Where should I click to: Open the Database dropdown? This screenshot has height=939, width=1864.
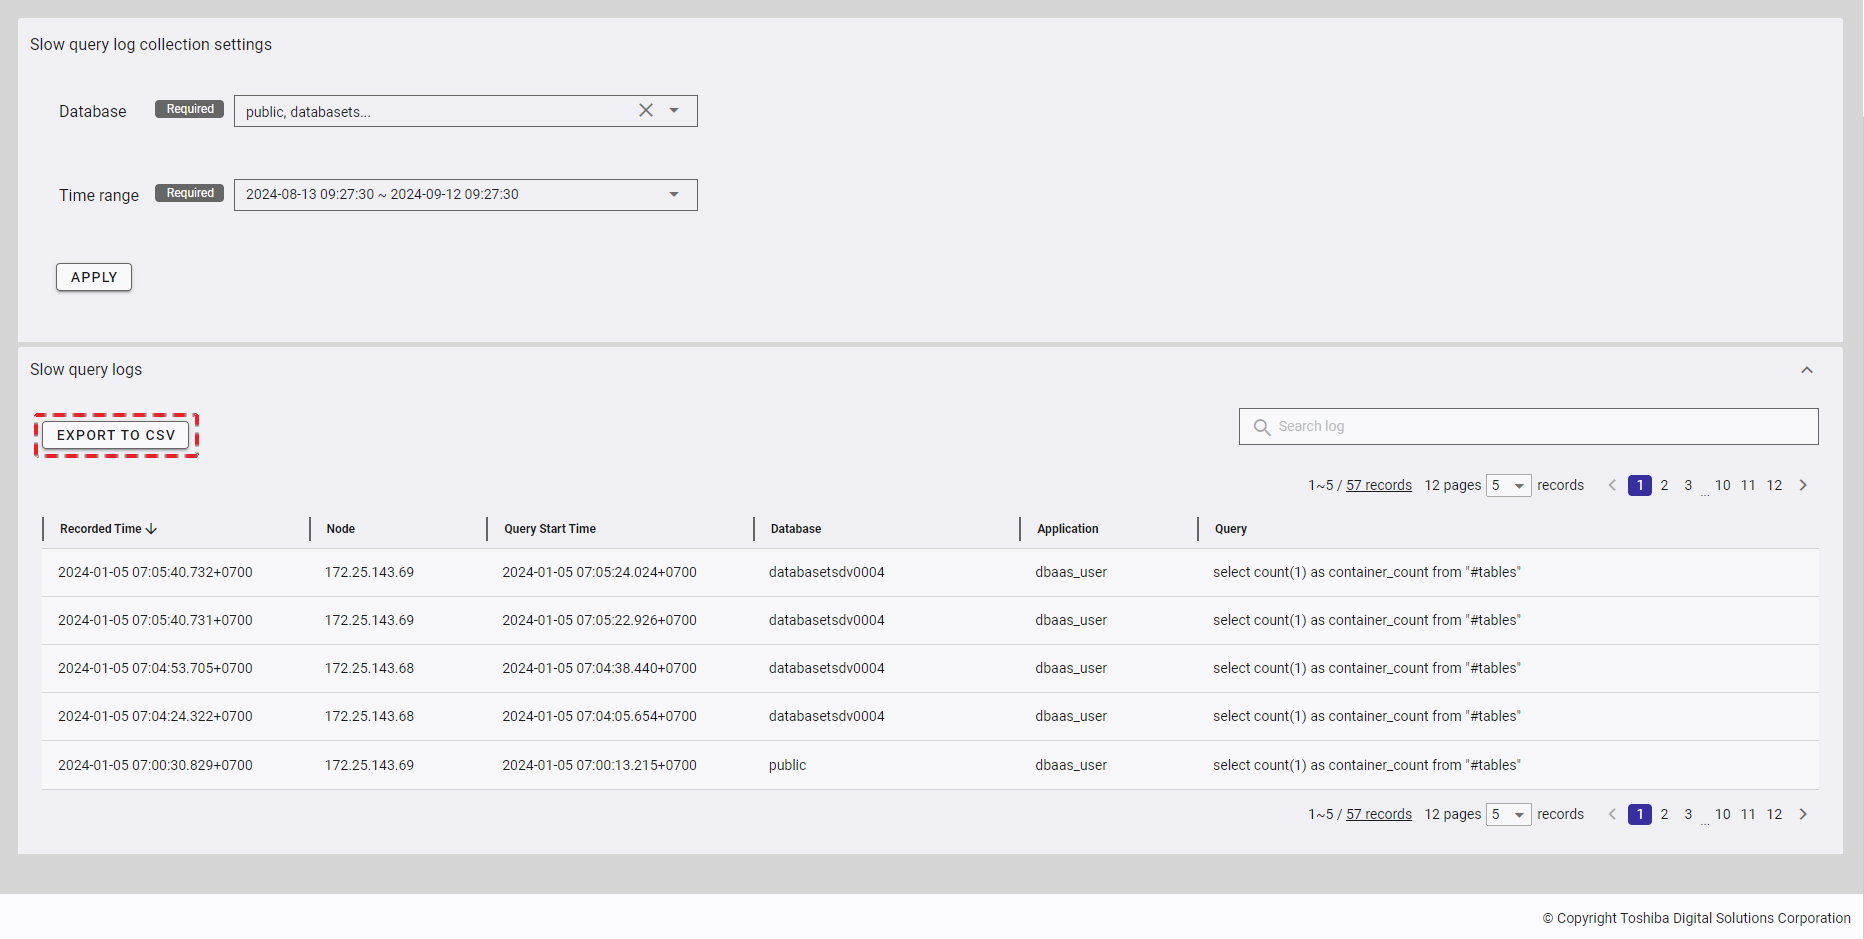point(674,111)
